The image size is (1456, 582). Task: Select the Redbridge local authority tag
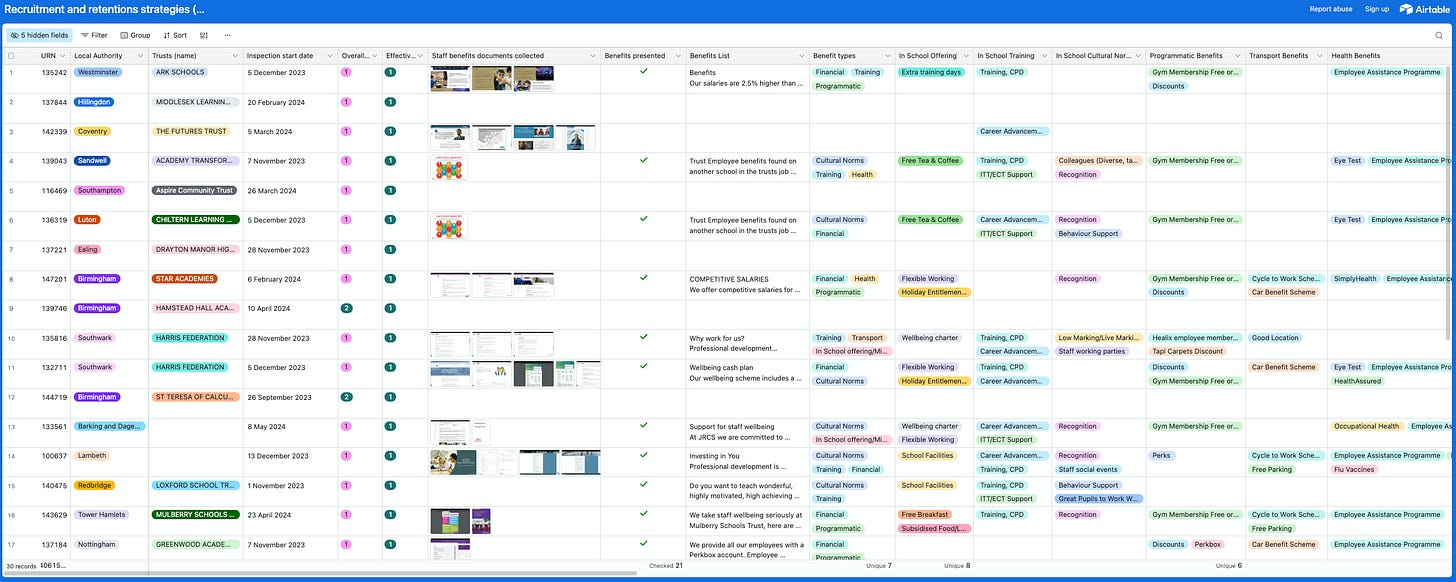point(95,485)
